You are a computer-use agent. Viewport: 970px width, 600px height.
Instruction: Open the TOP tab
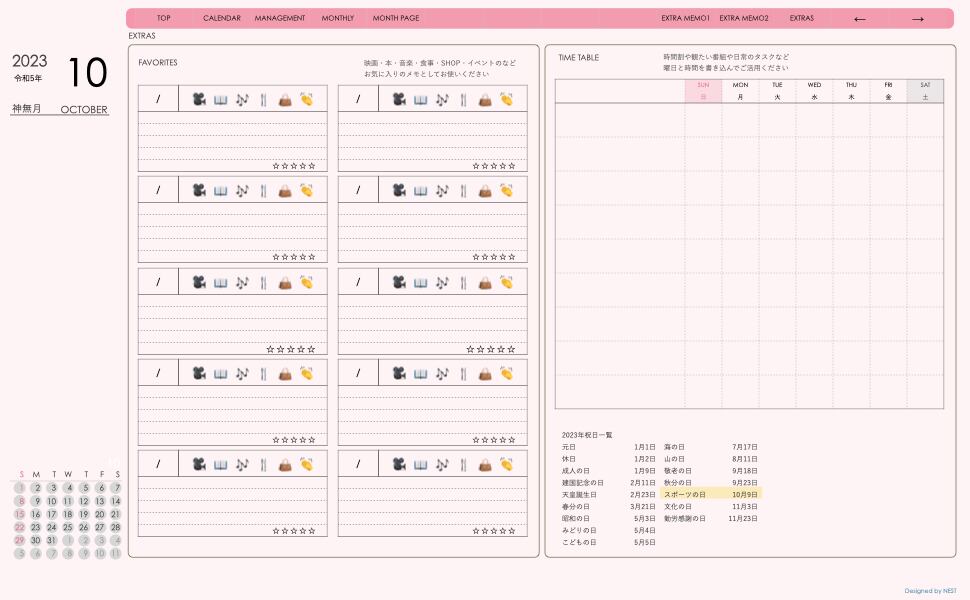(163, 18)
